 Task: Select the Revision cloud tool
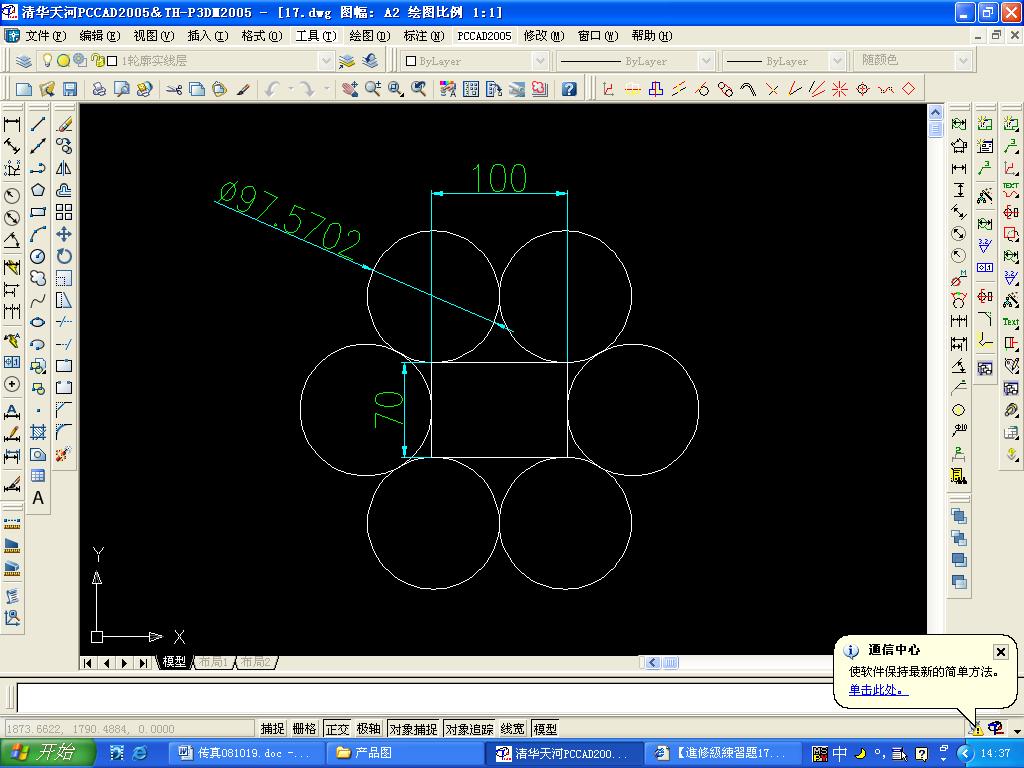pyautogui.click(x=38, y=278)
